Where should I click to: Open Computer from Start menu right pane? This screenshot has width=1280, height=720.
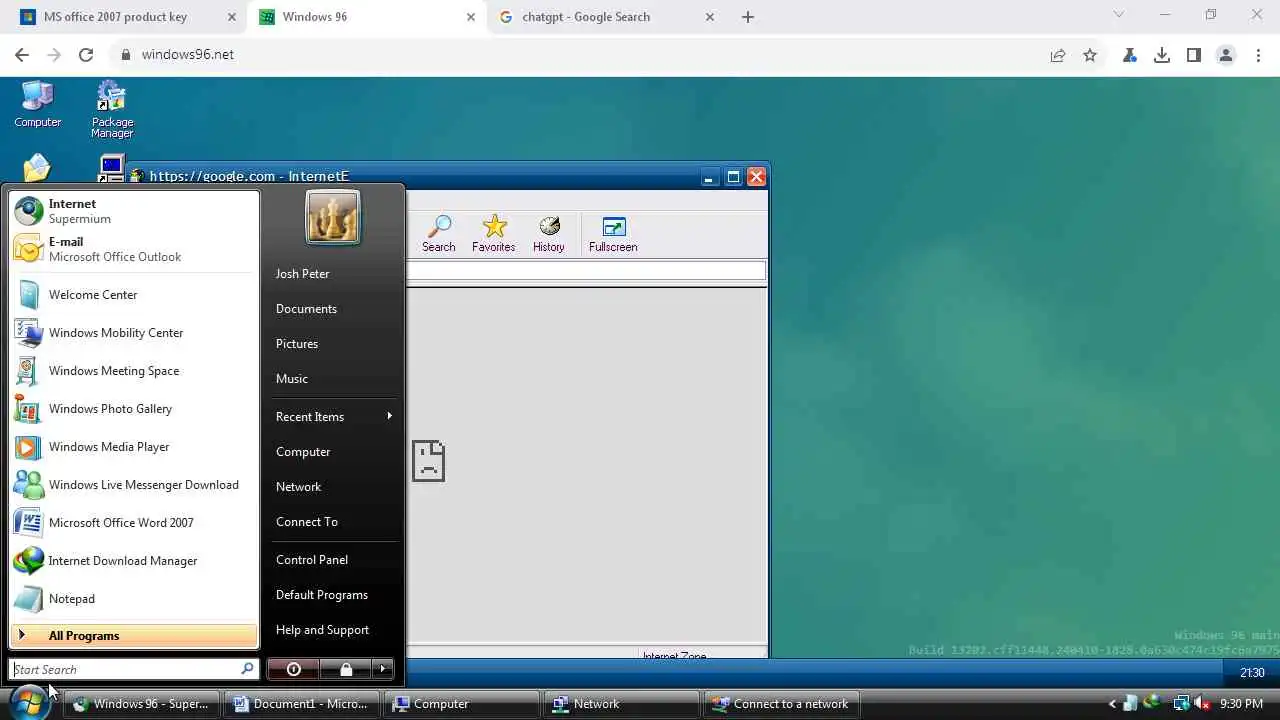[303, 452]
